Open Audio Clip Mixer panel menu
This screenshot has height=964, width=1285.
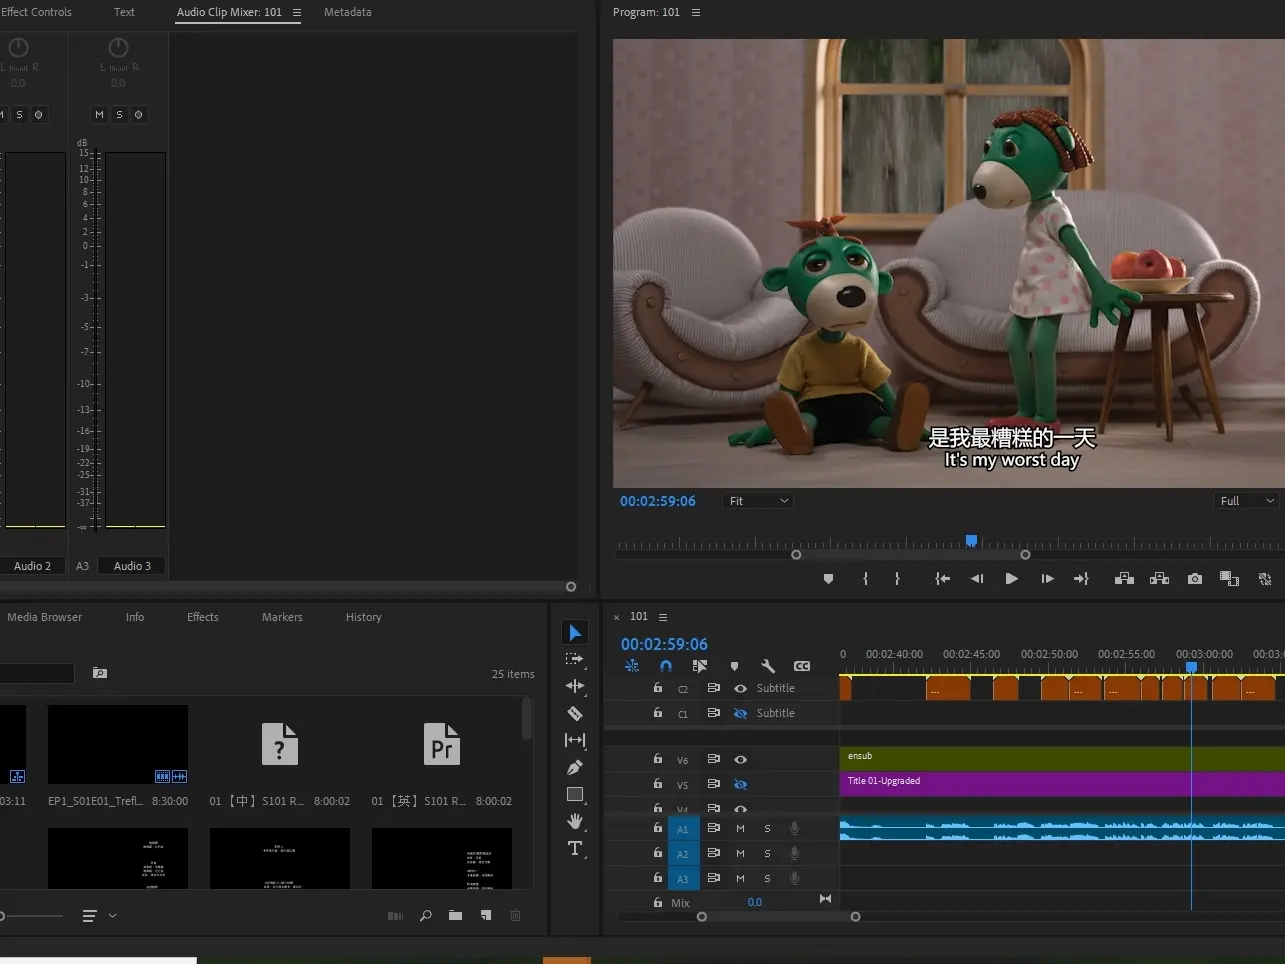(296, 13)
